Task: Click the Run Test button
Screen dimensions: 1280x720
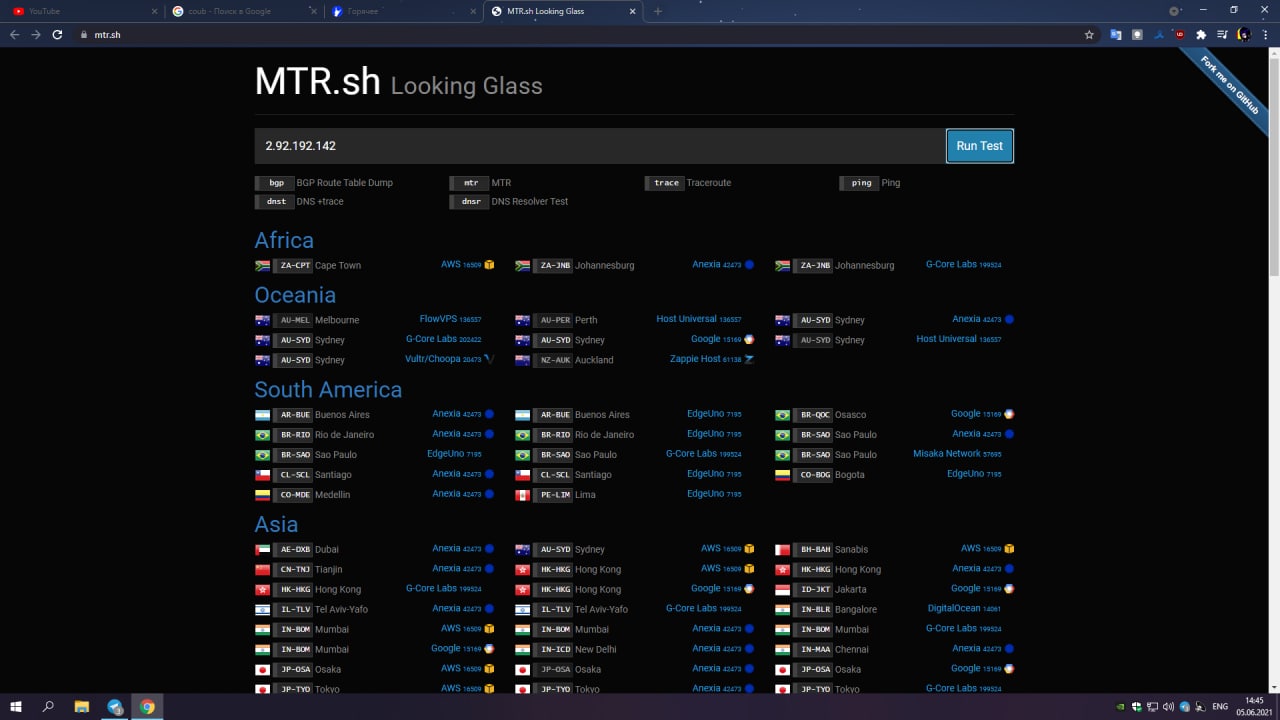Action: (980, 146)
